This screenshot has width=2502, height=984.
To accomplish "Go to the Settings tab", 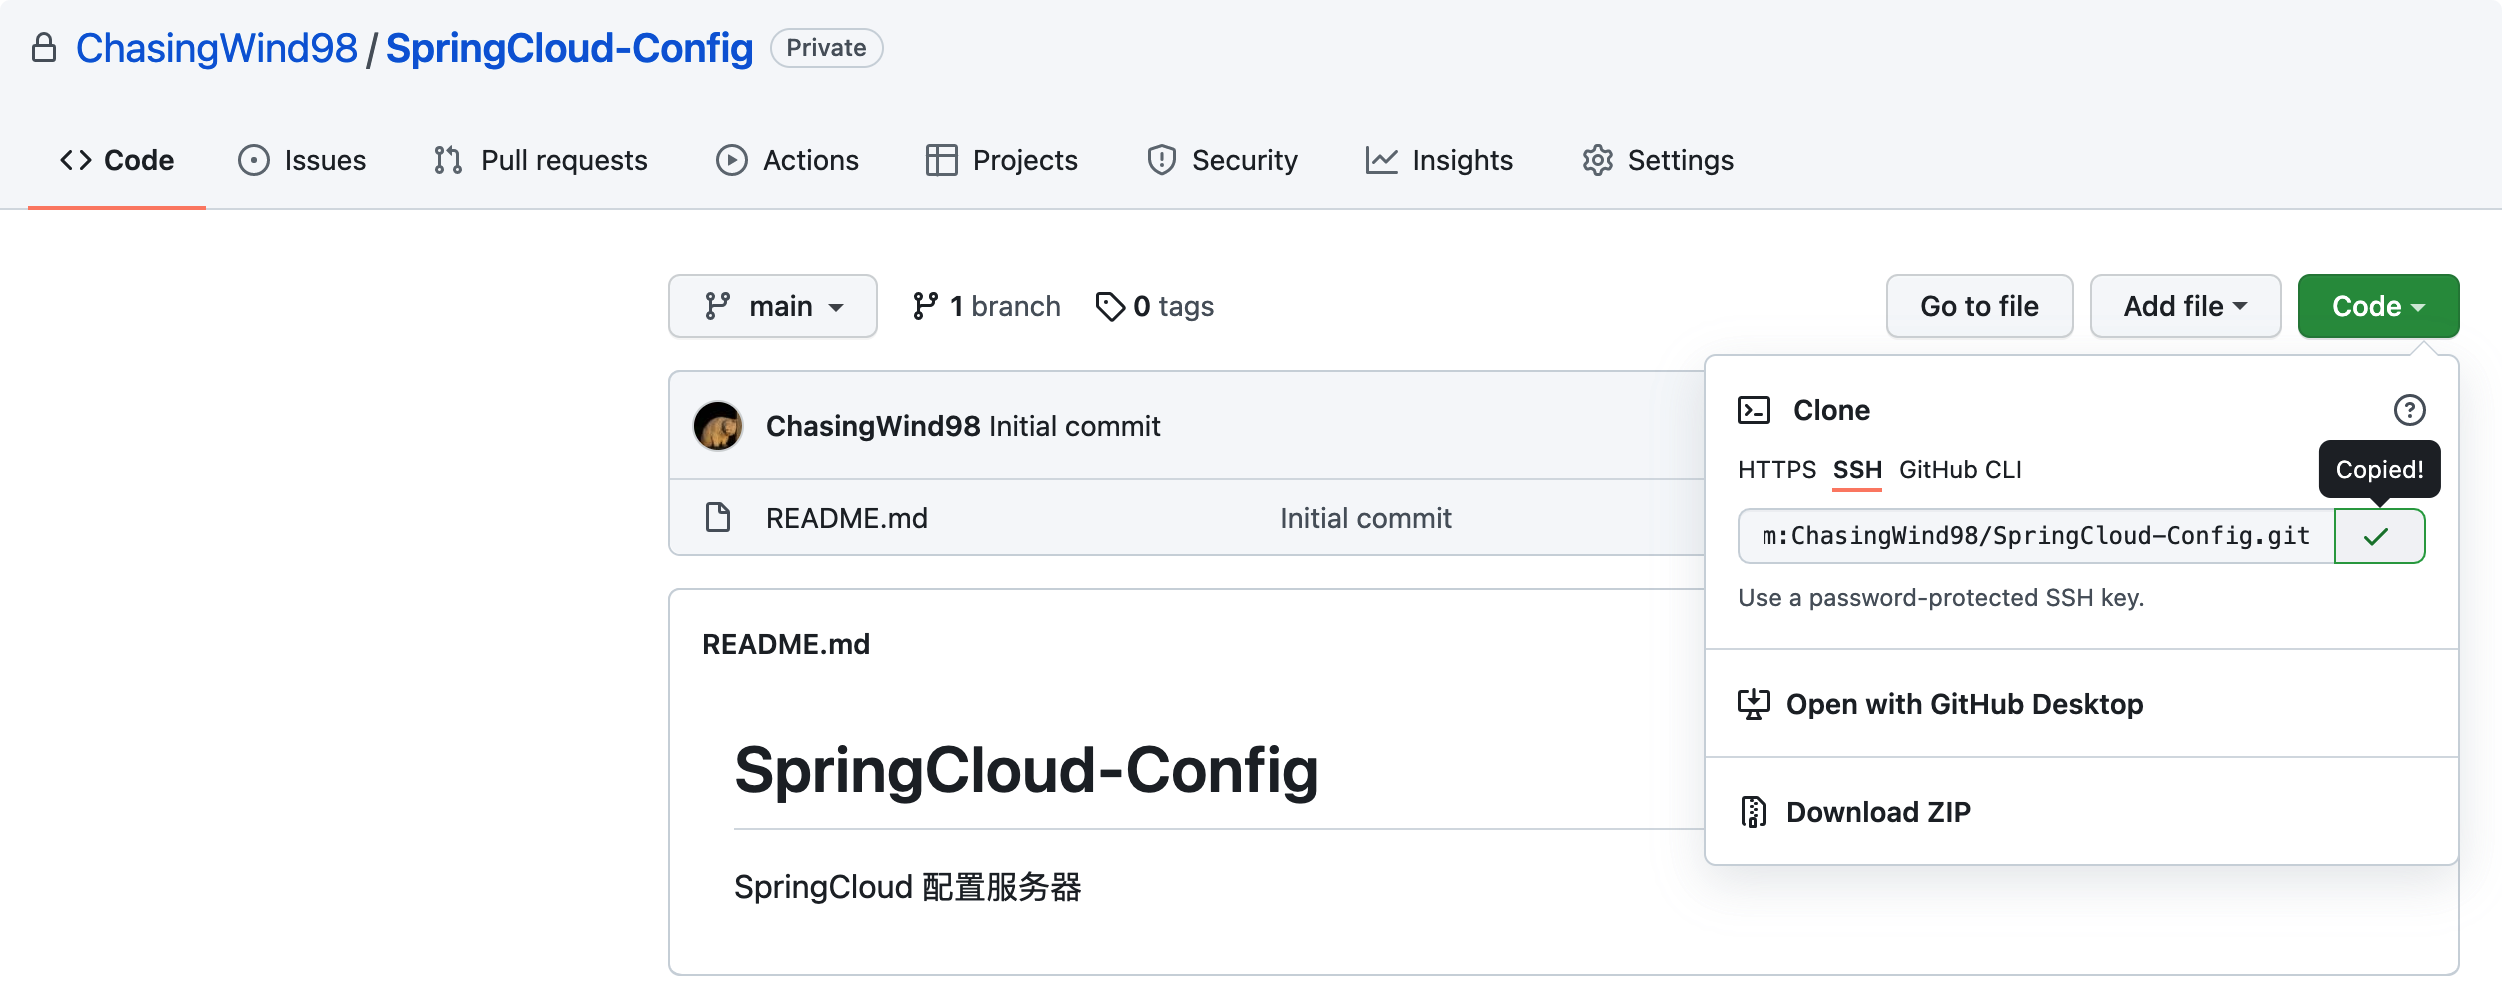I will pyautogui.click(x=1658, y=160).
